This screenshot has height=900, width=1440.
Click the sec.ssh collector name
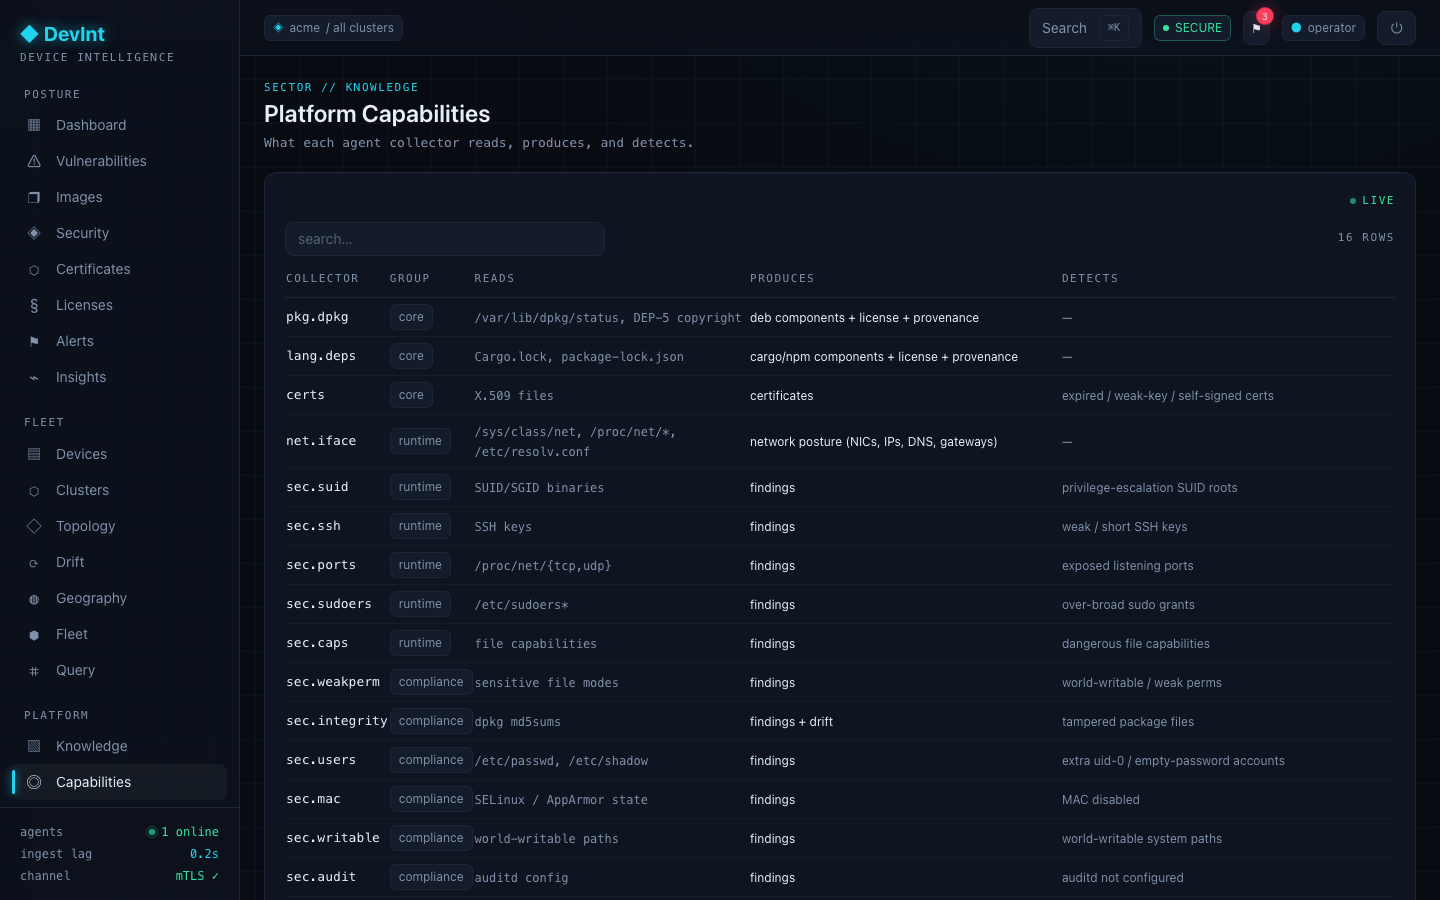pos(313,526)
